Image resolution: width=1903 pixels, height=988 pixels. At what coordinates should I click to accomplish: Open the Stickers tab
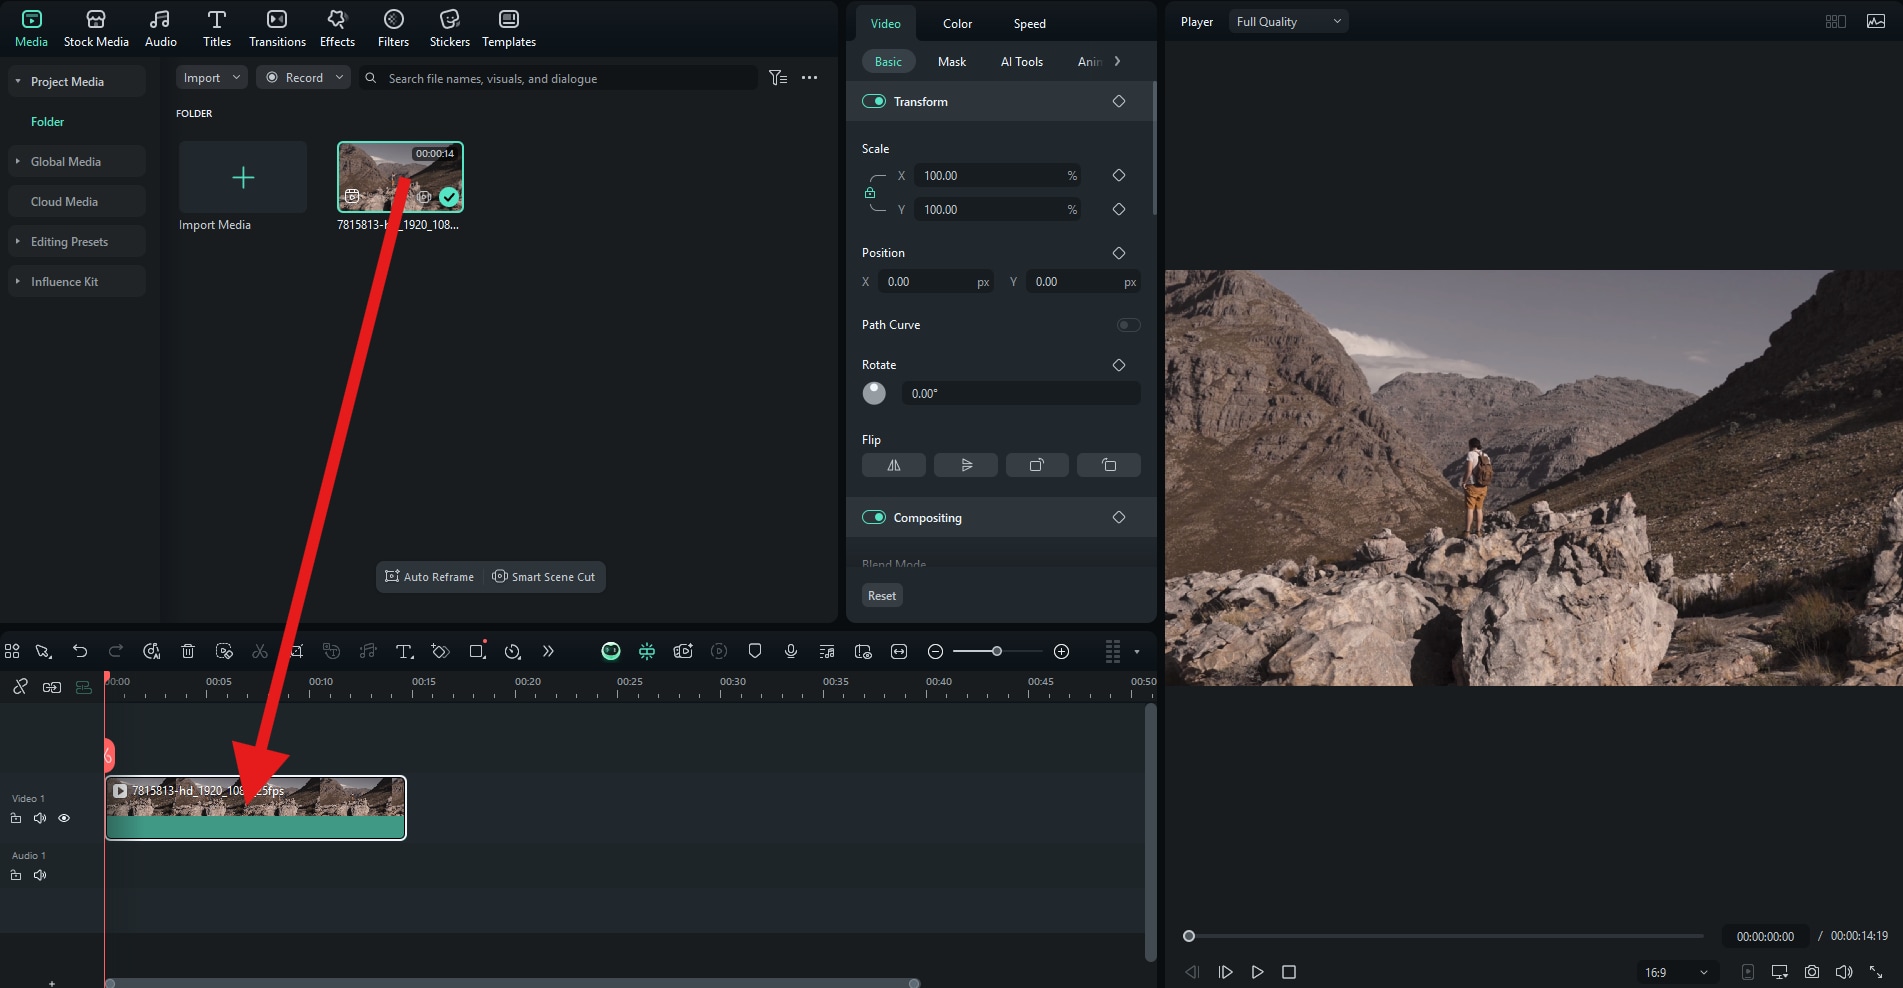(x=449, y=29)
